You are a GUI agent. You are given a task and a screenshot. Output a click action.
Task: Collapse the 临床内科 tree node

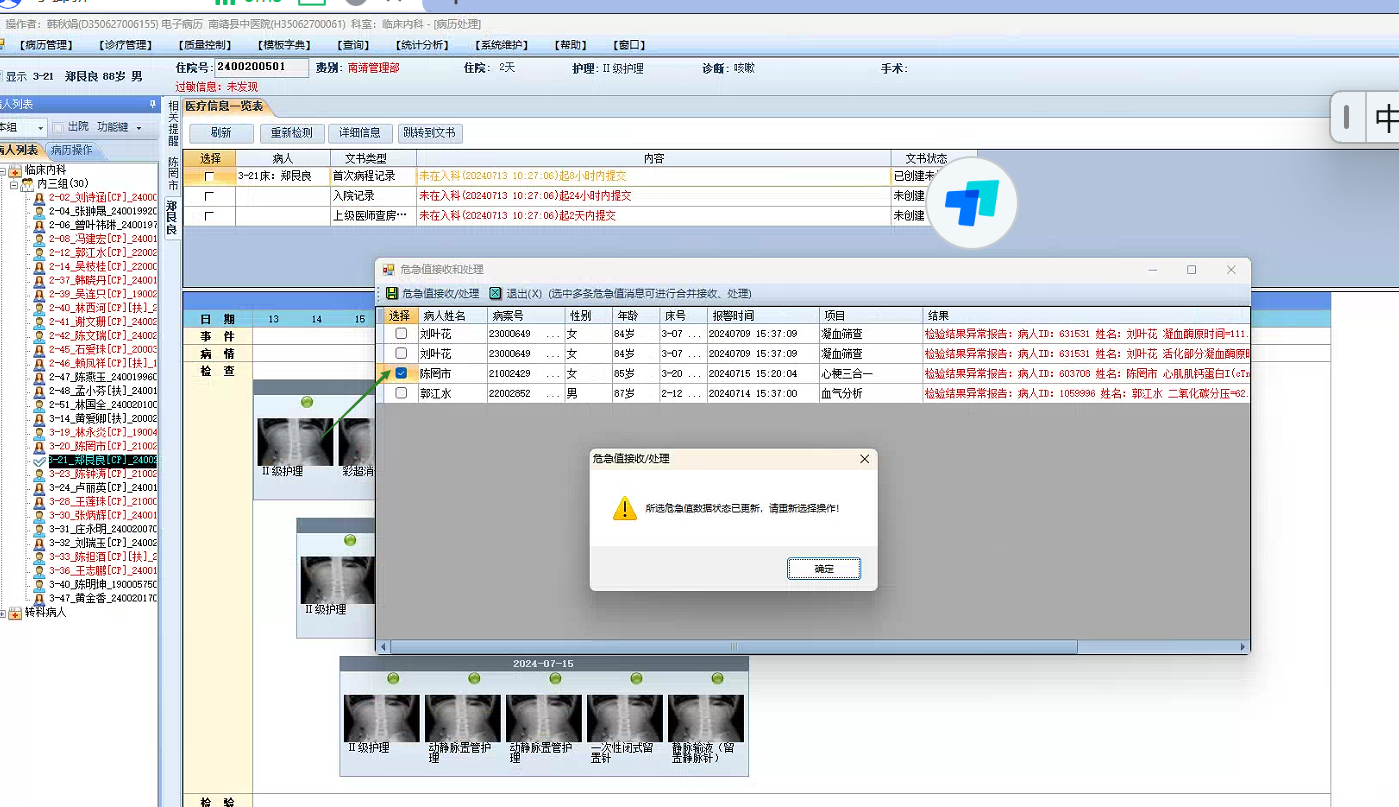[3, 171]
